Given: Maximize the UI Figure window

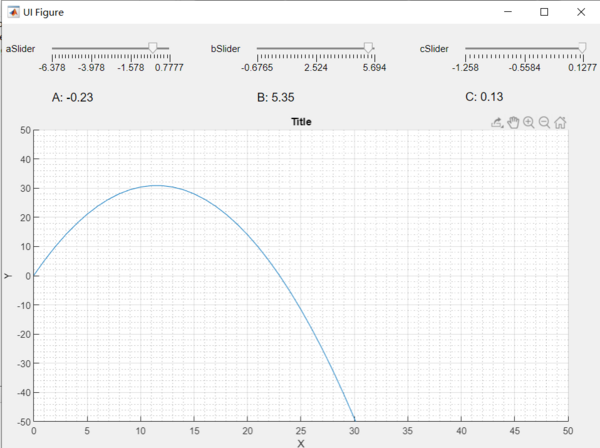Looking at the screenshot, I should 543,12.
